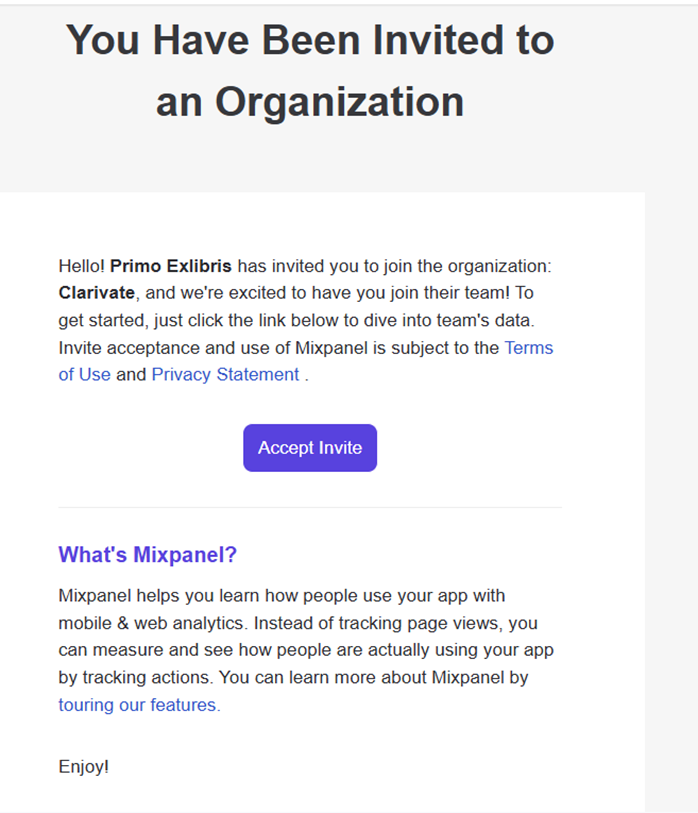Viewport: 698px width, 813px height.
Task: Click the bolded Clarivate organization name
Action: click(x=93, y=293)
